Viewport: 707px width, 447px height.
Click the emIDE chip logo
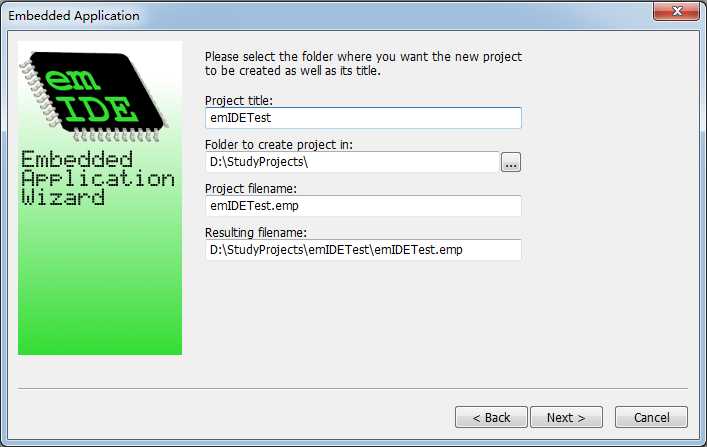pyautogui.click(x=94, y=96)
